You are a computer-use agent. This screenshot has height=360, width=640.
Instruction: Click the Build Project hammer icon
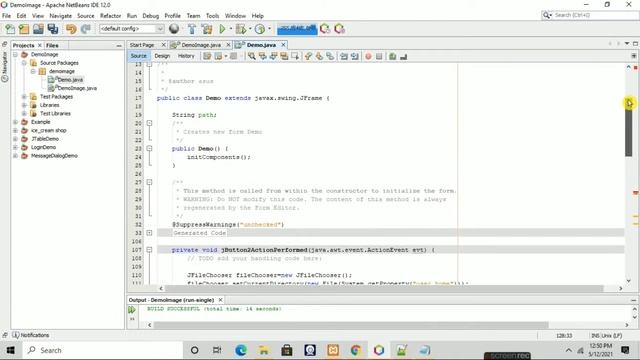(x=192, y=29)
